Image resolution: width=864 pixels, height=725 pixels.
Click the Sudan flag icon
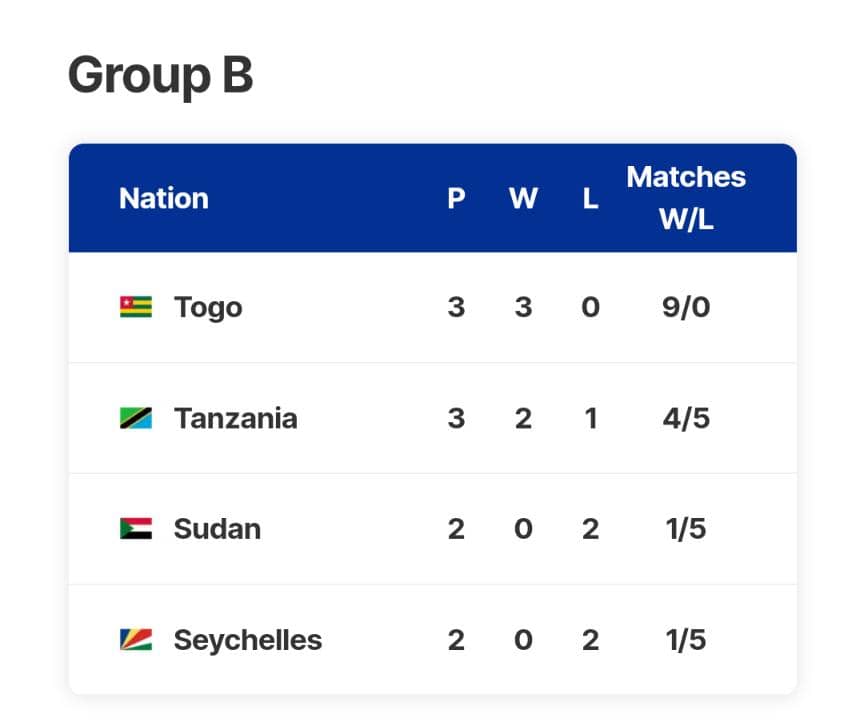(x=136, y=528)
